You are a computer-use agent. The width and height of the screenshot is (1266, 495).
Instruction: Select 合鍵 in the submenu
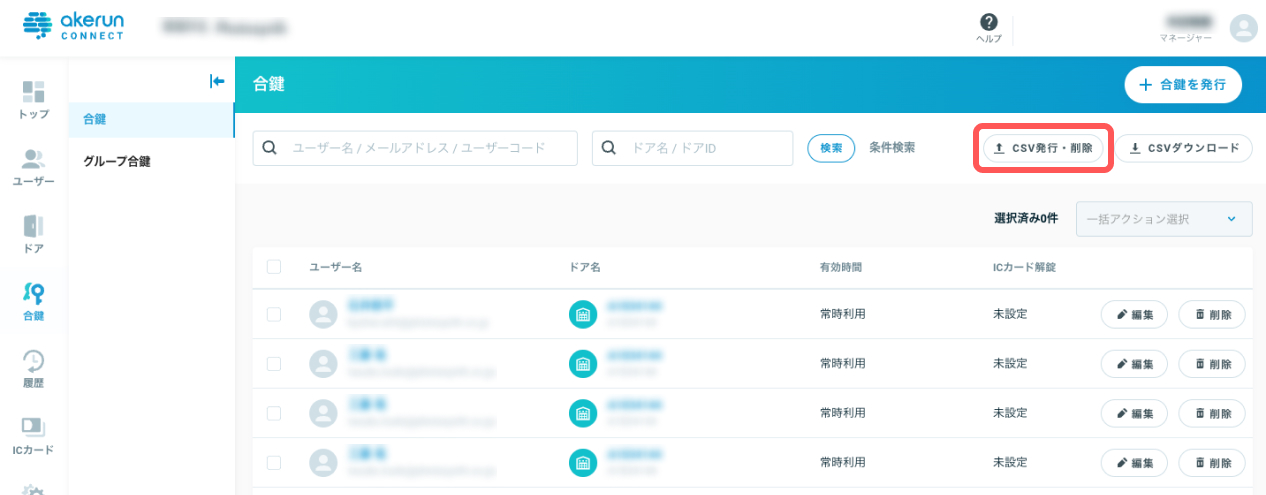click(x=151, y=119)
